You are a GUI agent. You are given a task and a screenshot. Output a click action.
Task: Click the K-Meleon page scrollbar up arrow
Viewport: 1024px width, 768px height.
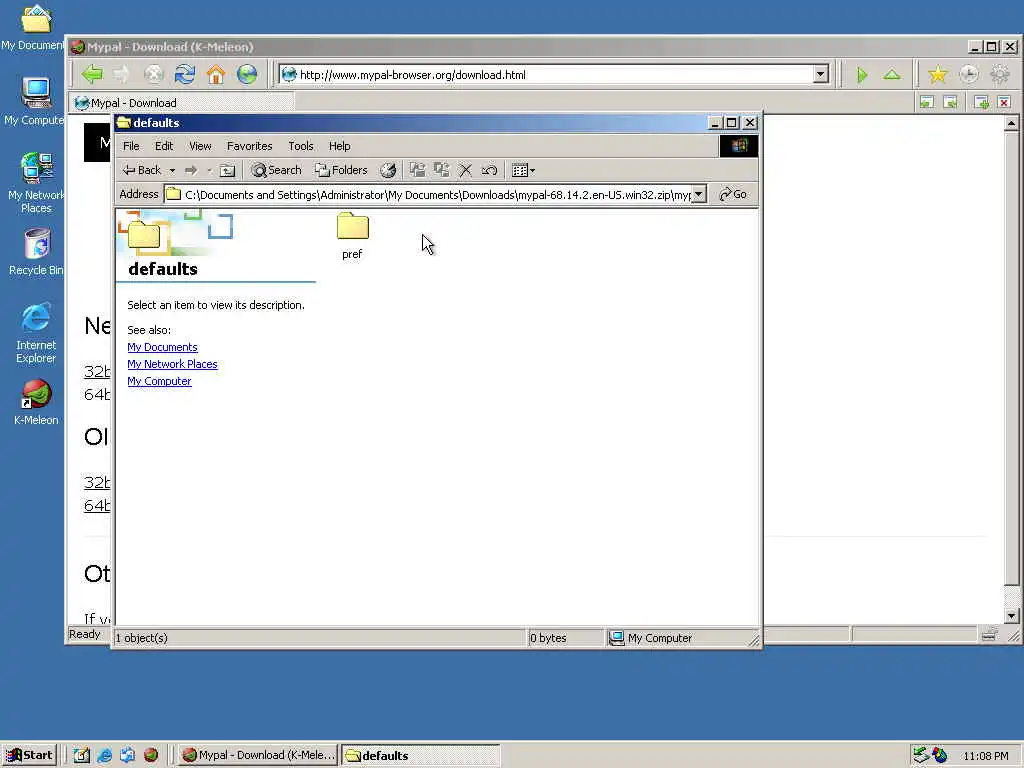point(1012,123)
